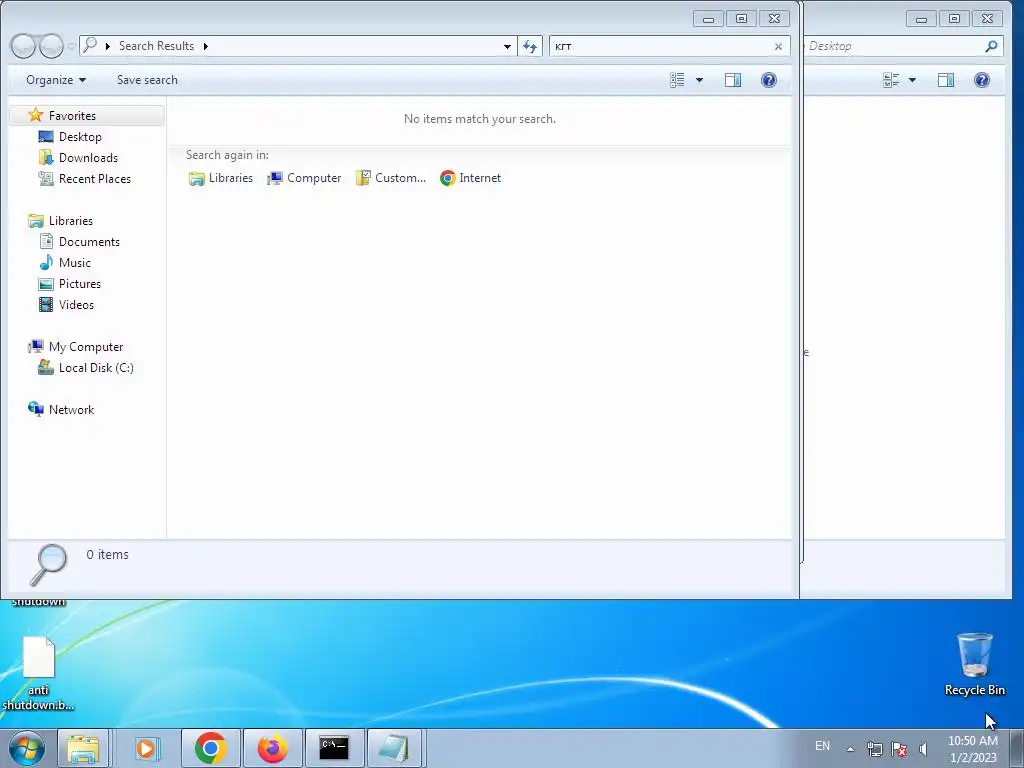Go forward with the Forward button
The width and height of the screenshot is (1024, 768).
click(x=51, y=46)
